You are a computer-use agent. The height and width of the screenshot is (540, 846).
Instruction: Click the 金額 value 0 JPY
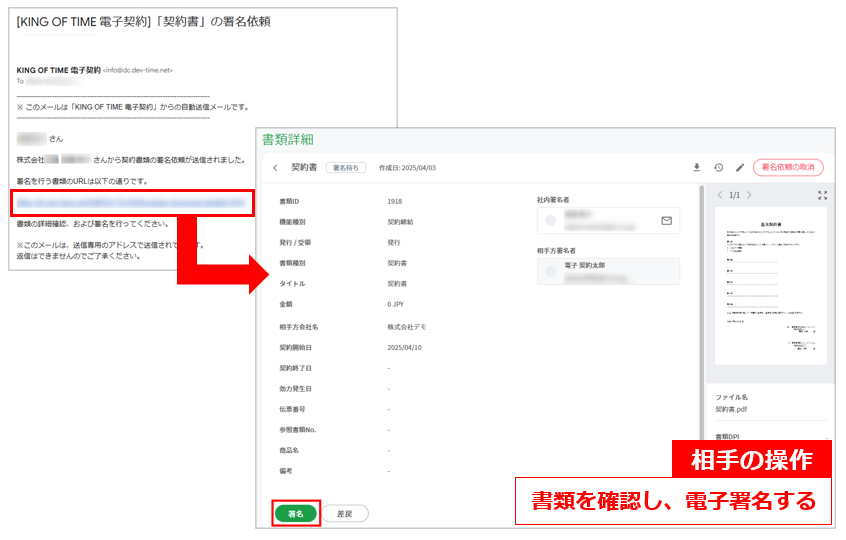point(395,304)
